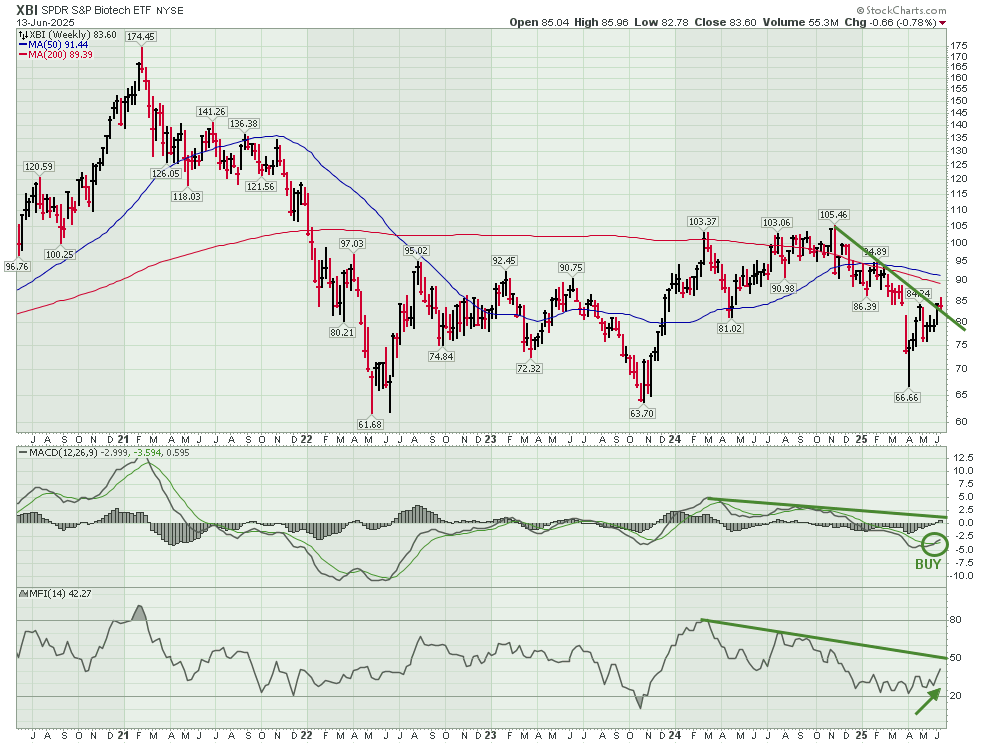Click the 118.03 price label
The image size is (990, 744).
[x=187, y=196]
